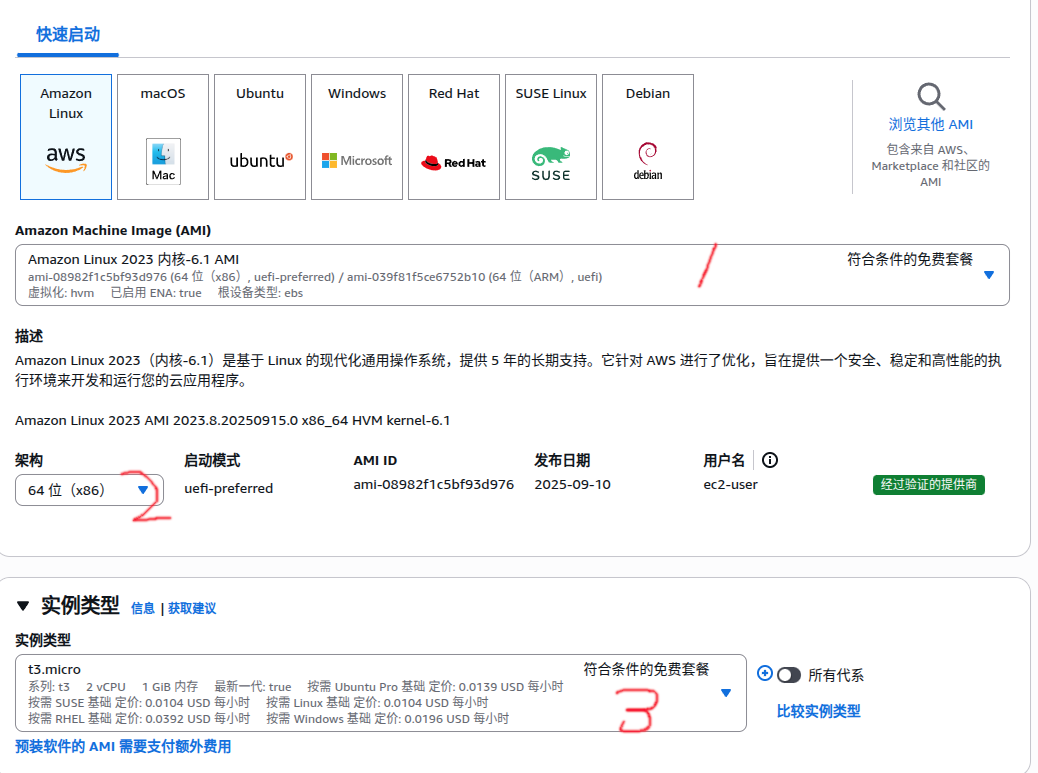
Task: Click the 描述 heading
Action: click(29, 336)
